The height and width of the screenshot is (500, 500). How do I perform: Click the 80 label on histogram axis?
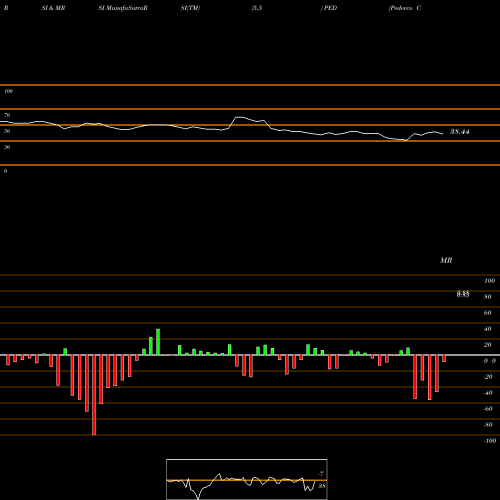tap(488, 297)
